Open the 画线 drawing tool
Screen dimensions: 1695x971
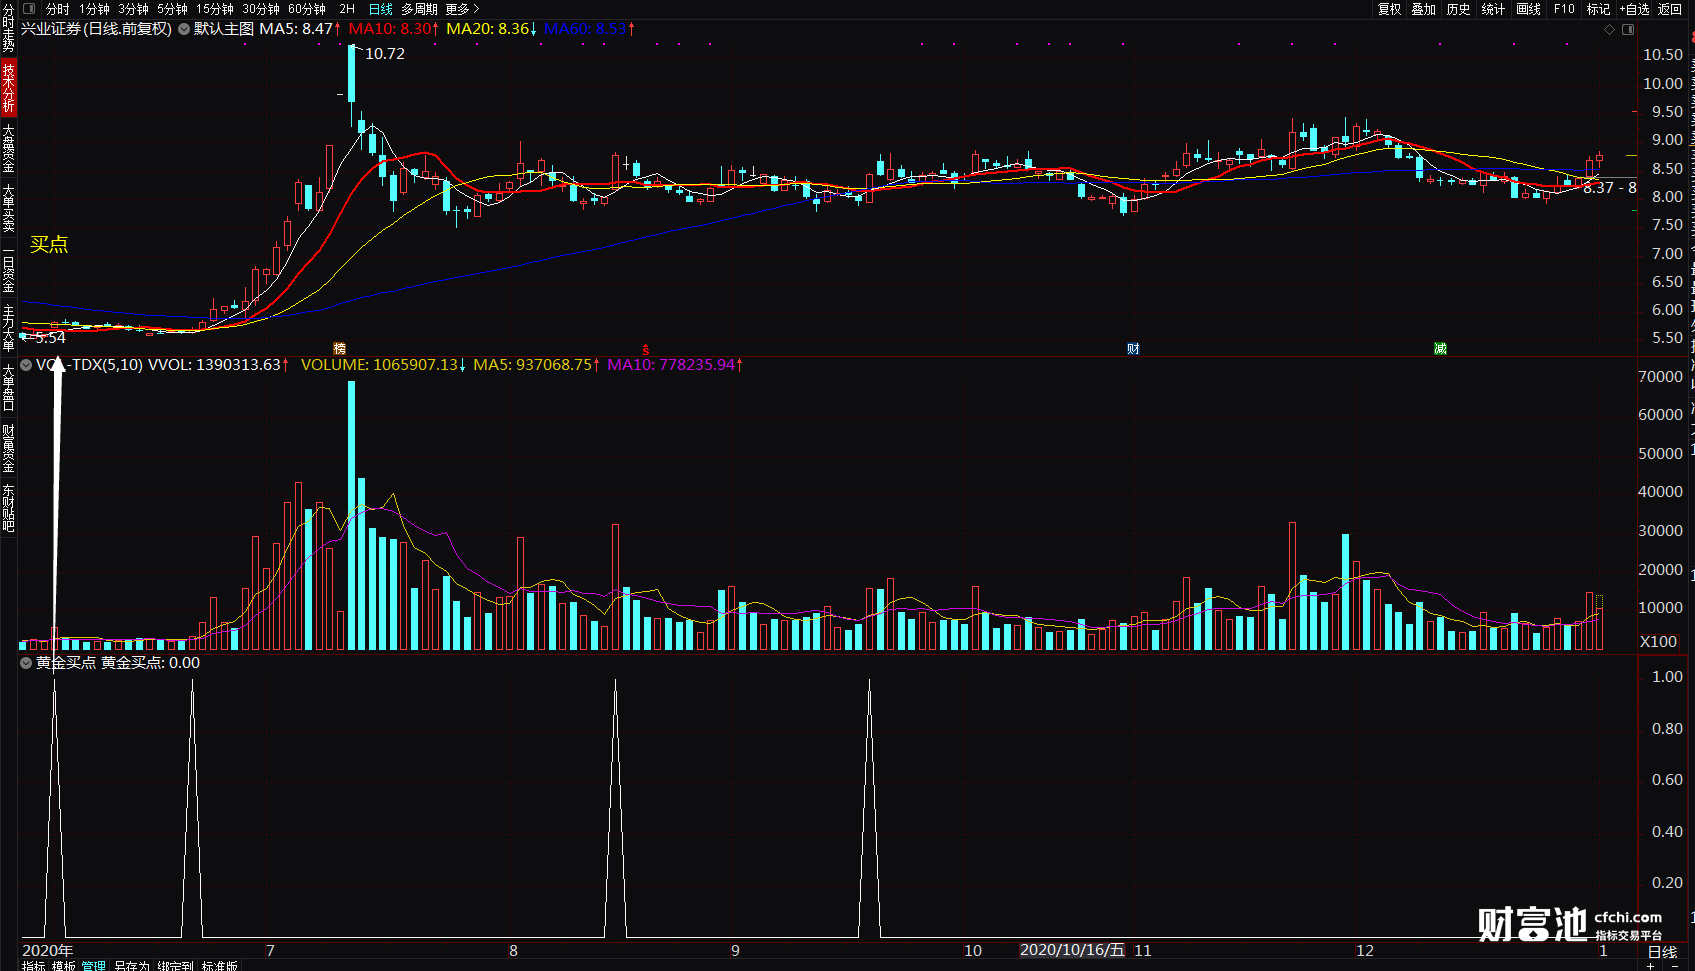1529,9
